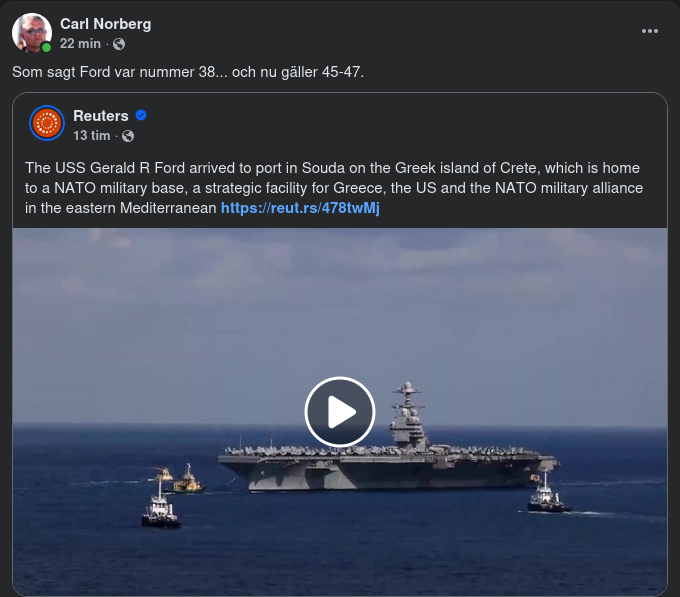Click the green online status dot

click(46, 46)
